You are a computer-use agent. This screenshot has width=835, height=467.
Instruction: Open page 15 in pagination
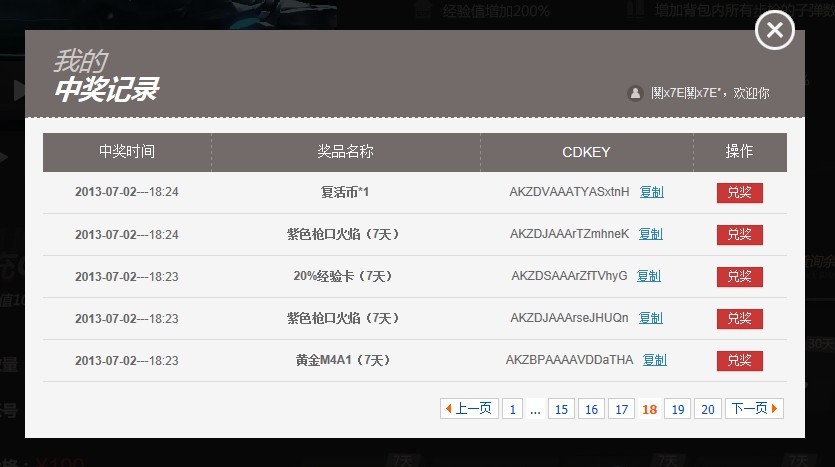tap(561, 408)
